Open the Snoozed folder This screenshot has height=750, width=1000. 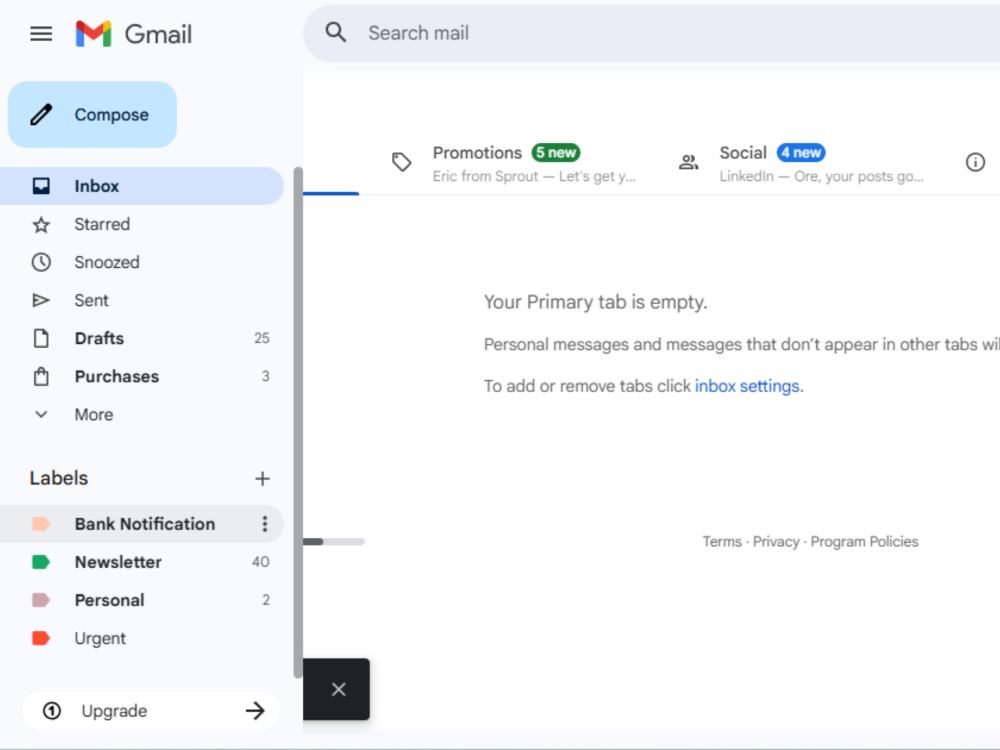pyautogui.click(x=142, y=262)
